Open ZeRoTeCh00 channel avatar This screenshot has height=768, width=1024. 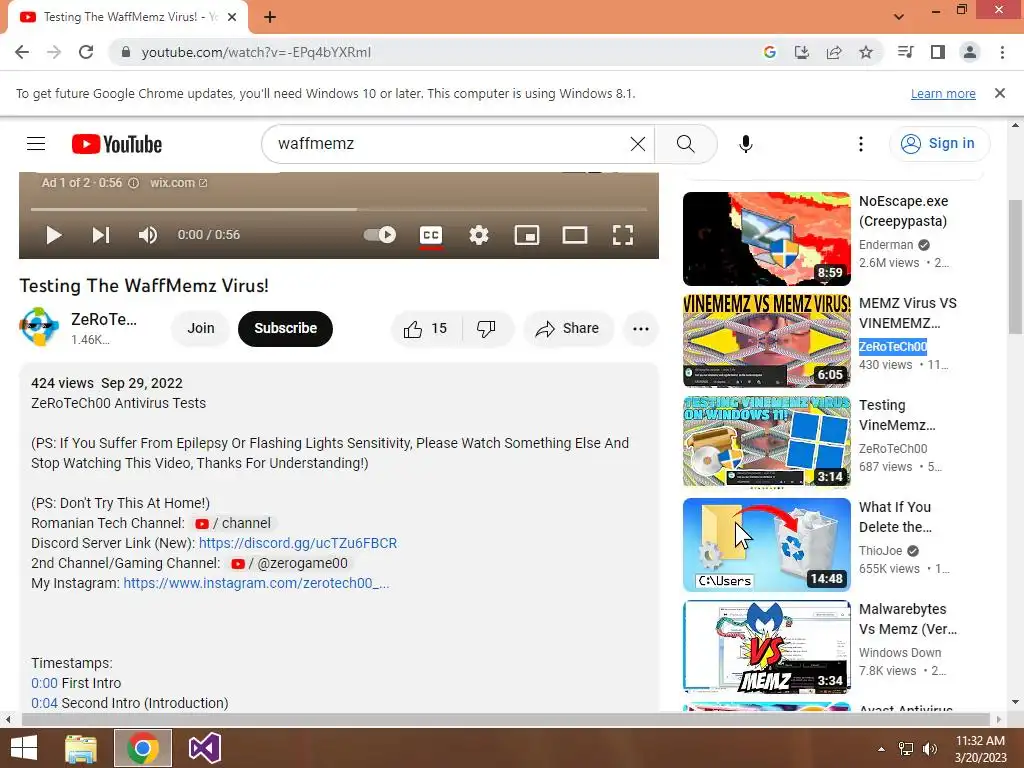click(x=39, y=327)
